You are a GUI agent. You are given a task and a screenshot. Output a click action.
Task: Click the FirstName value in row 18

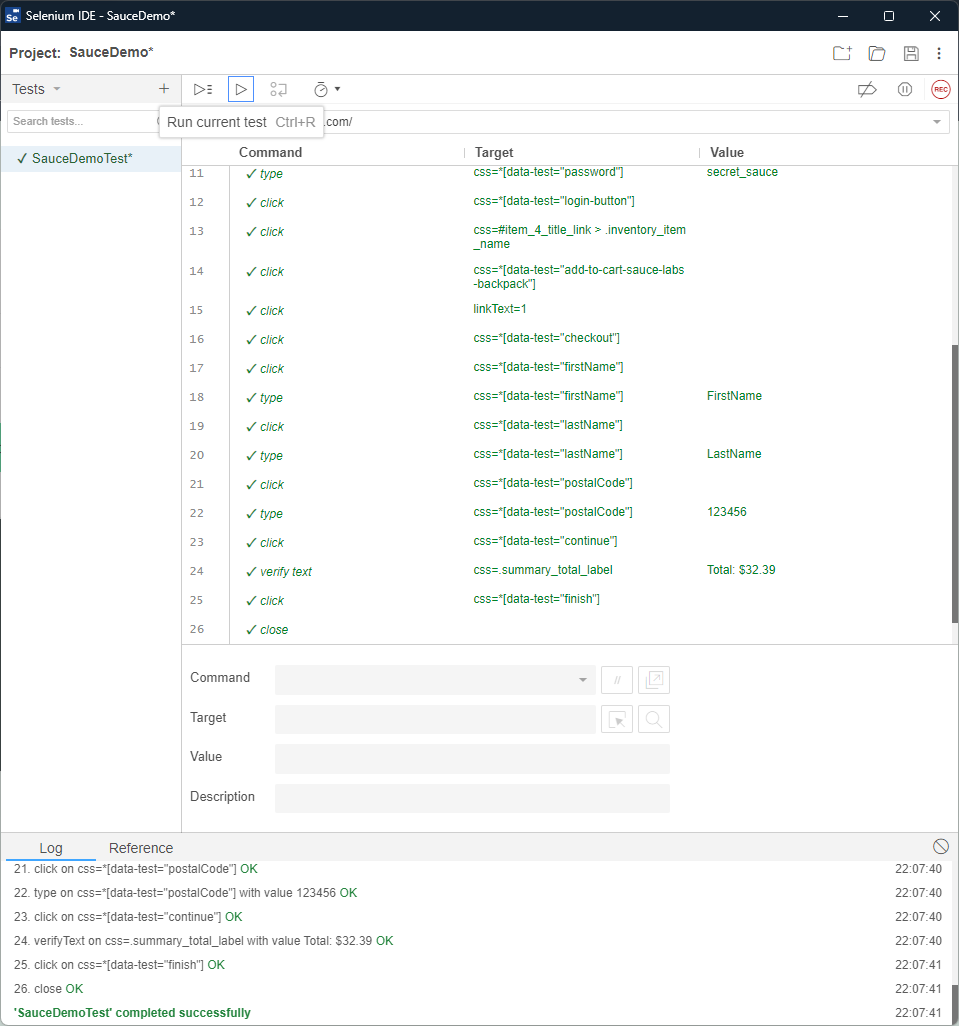coord(734,396)
